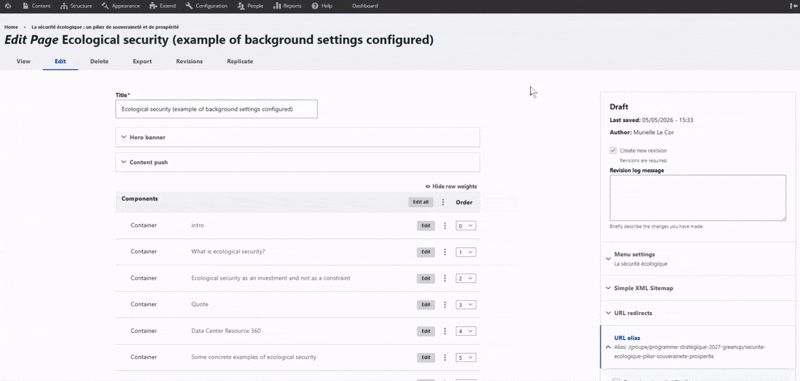Click the 'Quote' component label text

pos(199,304)
